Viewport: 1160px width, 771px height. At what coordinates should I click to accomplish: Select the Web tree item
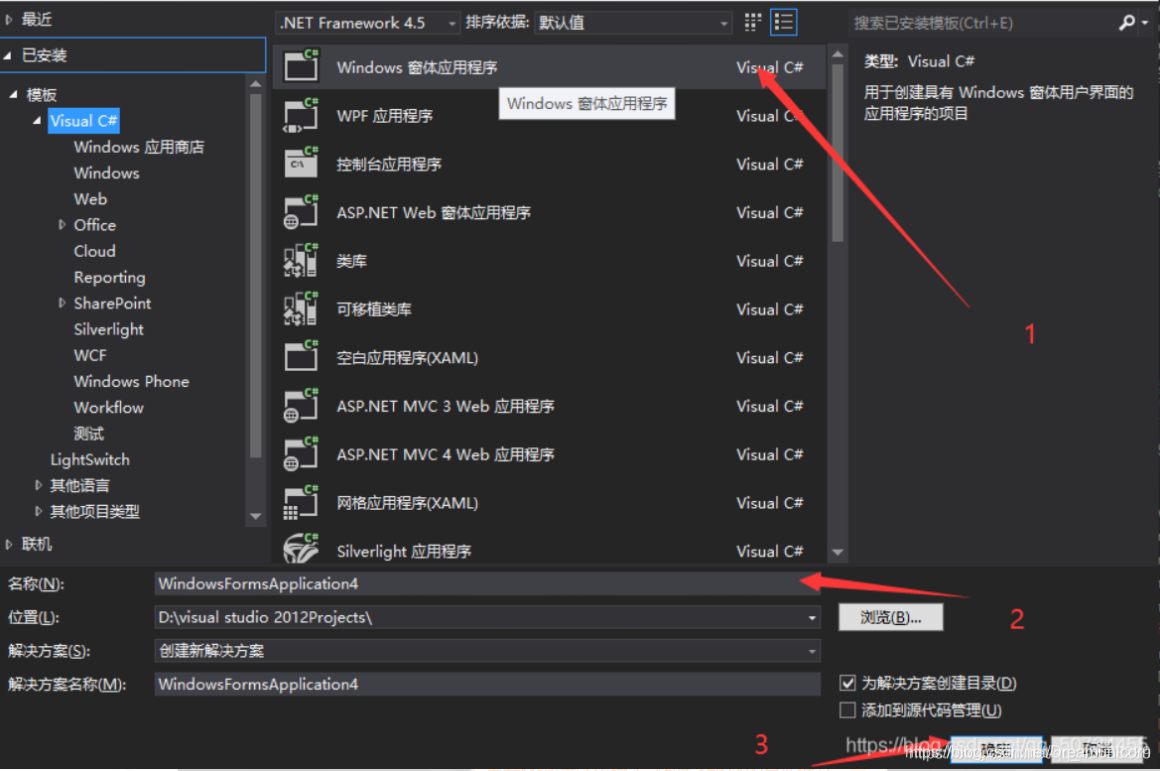[90, 198]
